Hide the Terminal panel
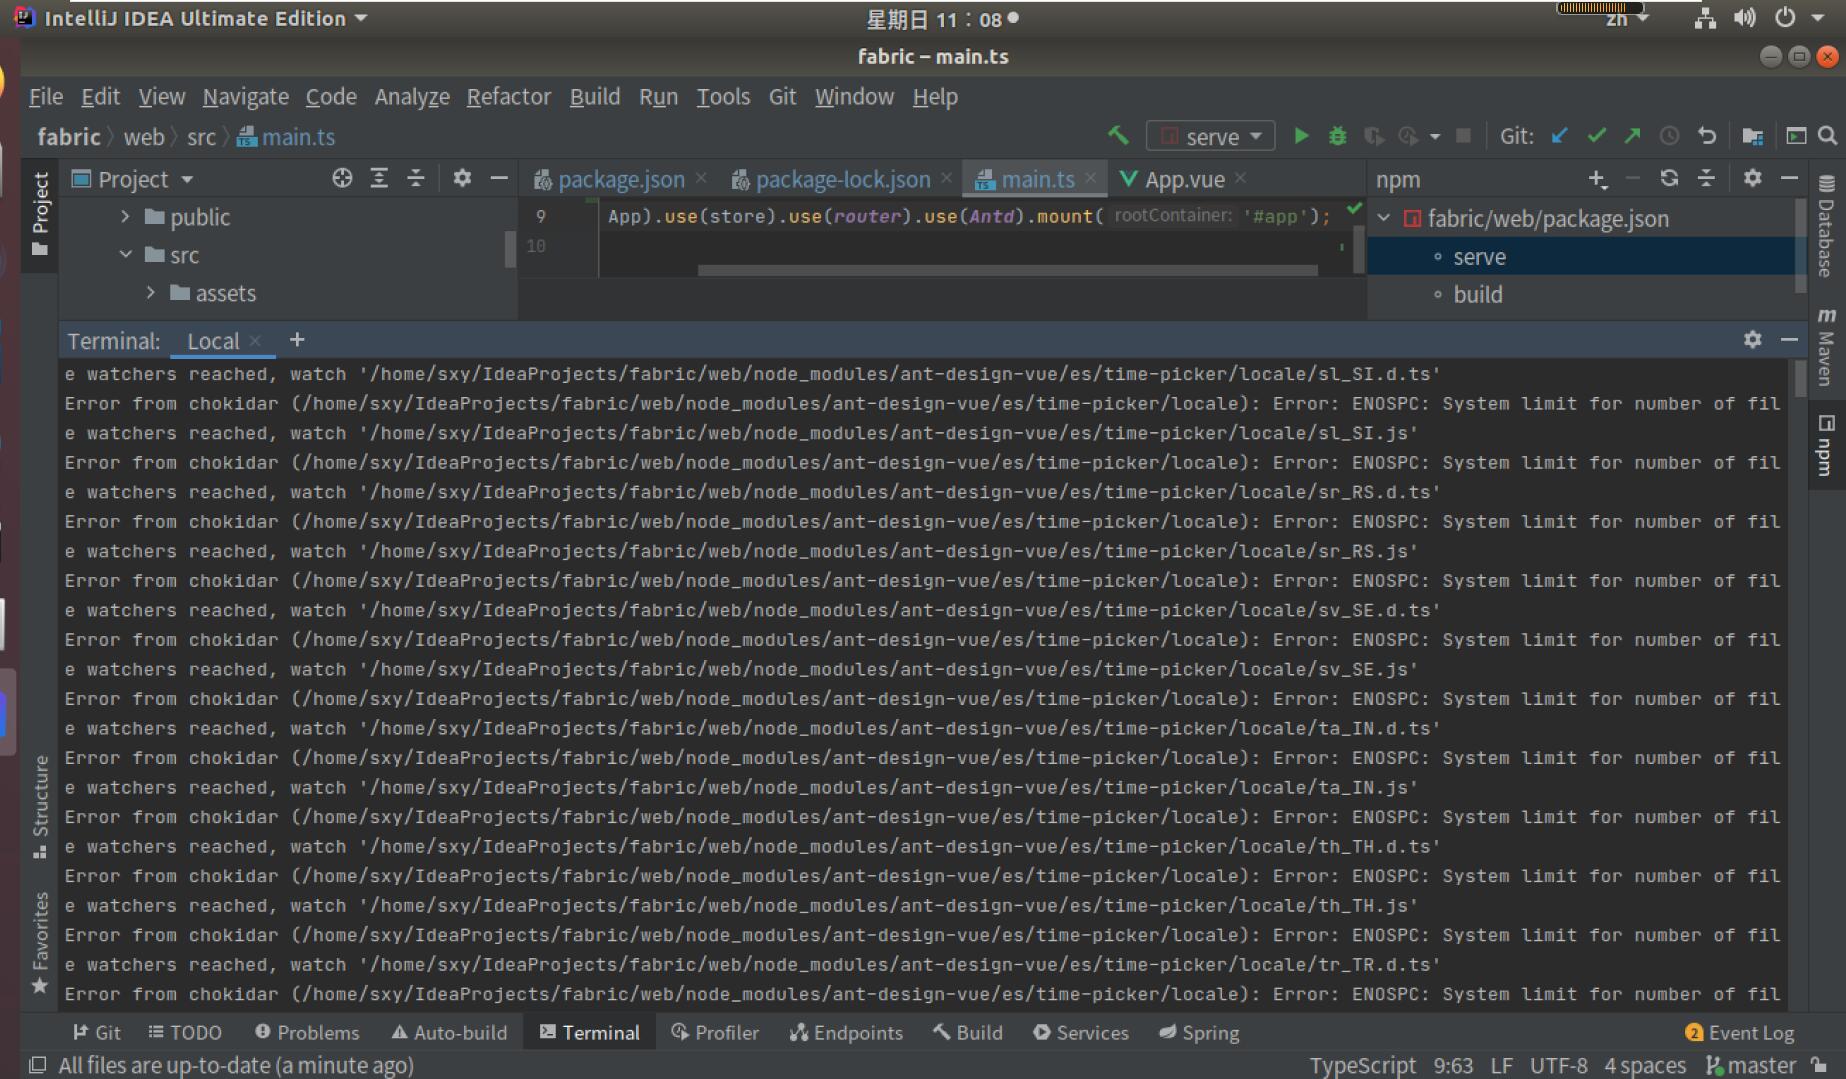The width and height of the screenshot is (1846, 1079). click(x=1789, y=340)
